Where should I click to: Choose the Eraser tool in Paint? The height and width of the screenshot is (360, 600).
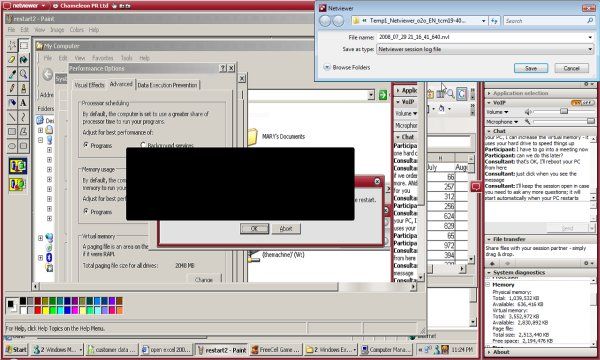pos(12,60)
